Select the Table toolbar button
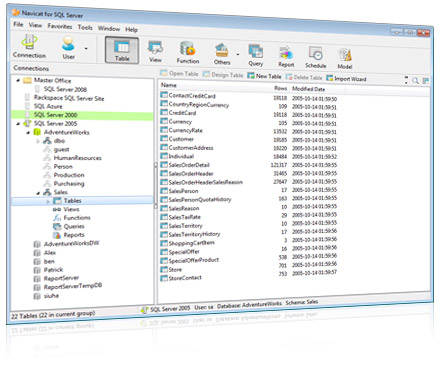The image size is (440, 370). (x=122, y=50)
